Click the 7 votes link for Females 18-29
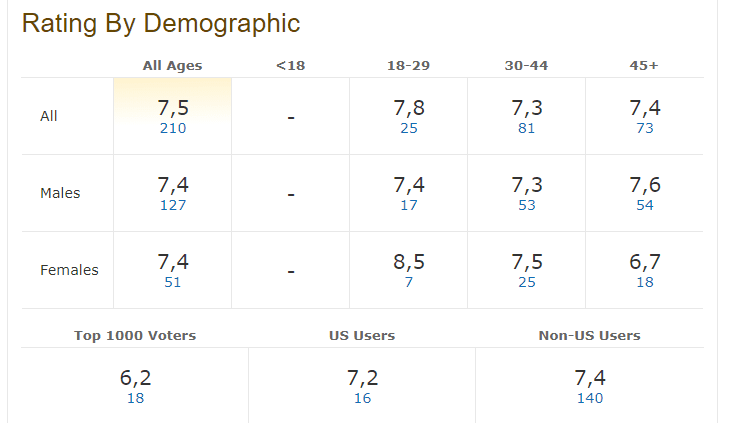Image resolution: width=737 pixels, height=423 pixels. 409,282
